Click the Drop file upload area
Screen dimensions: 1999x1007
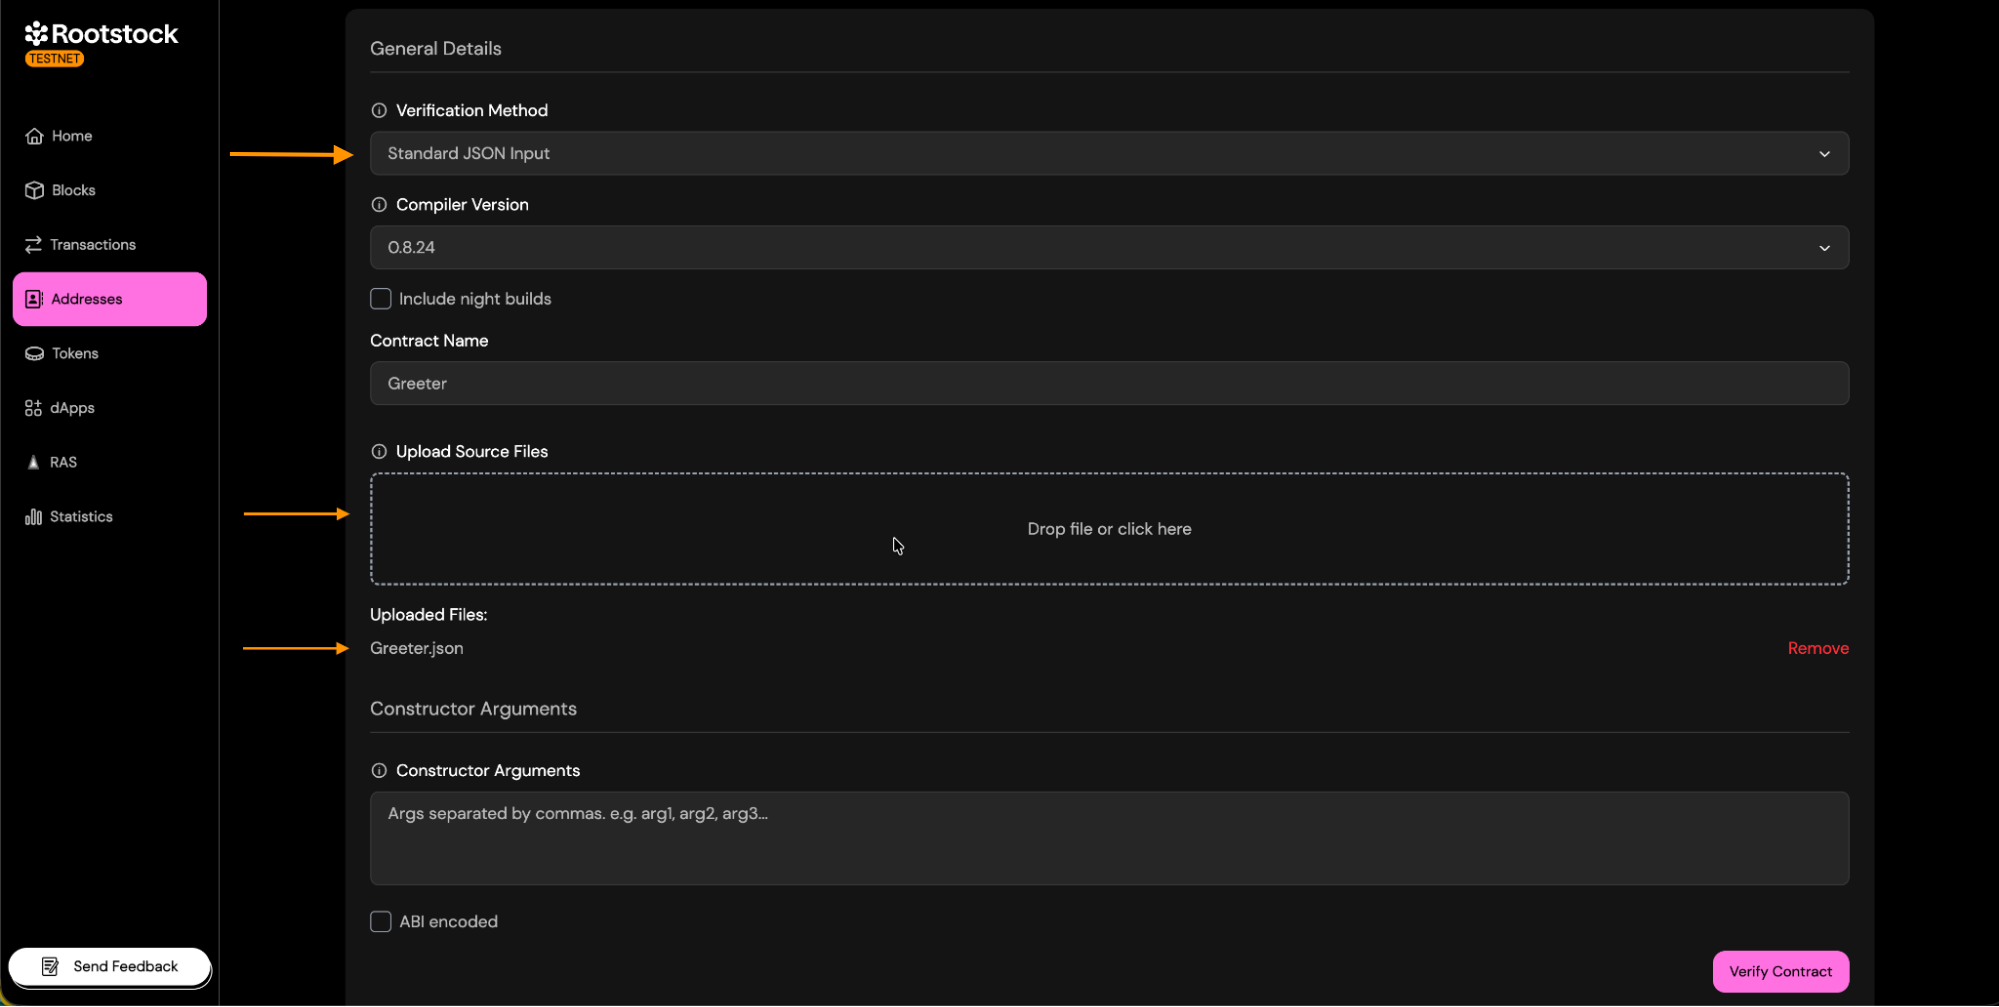[1108, 529]
